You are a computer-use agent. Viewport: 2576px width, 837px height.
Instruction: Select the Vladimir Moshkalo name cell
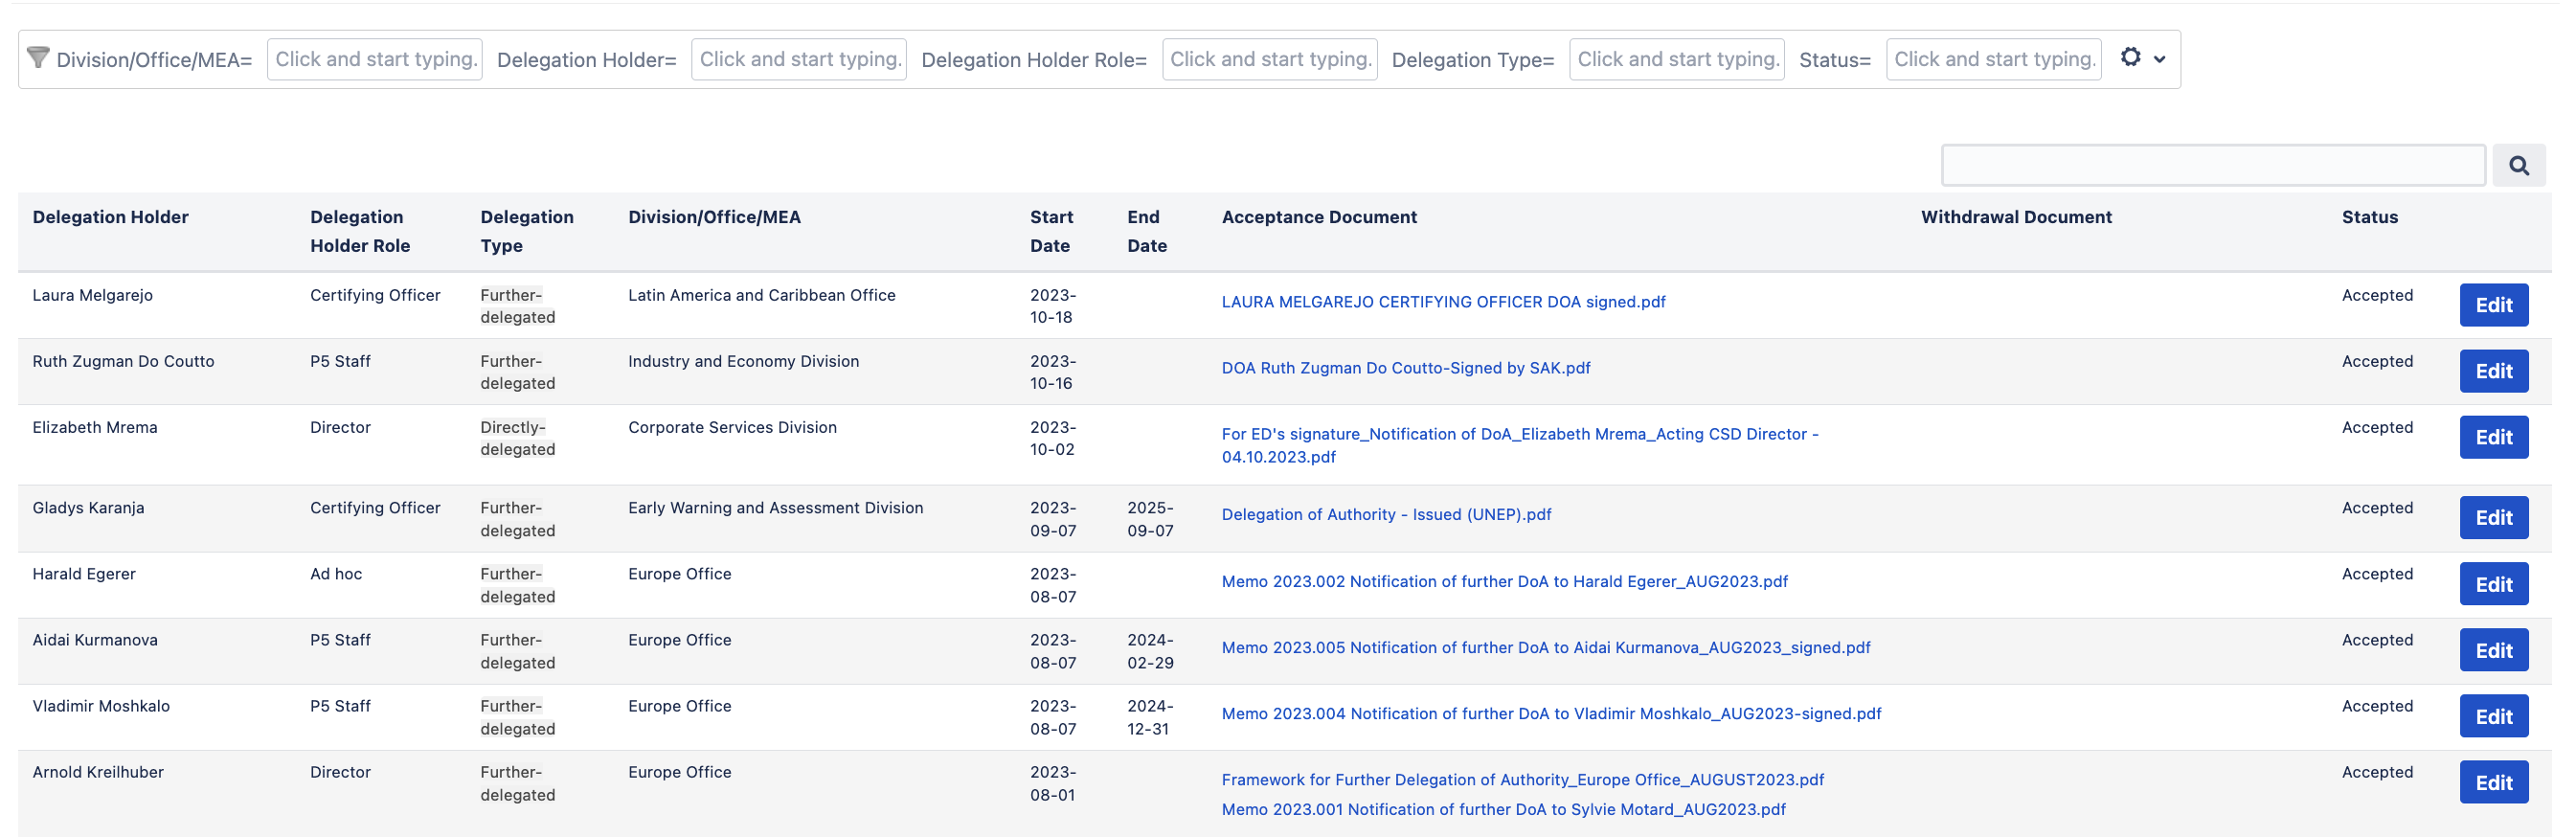(101, 706)
